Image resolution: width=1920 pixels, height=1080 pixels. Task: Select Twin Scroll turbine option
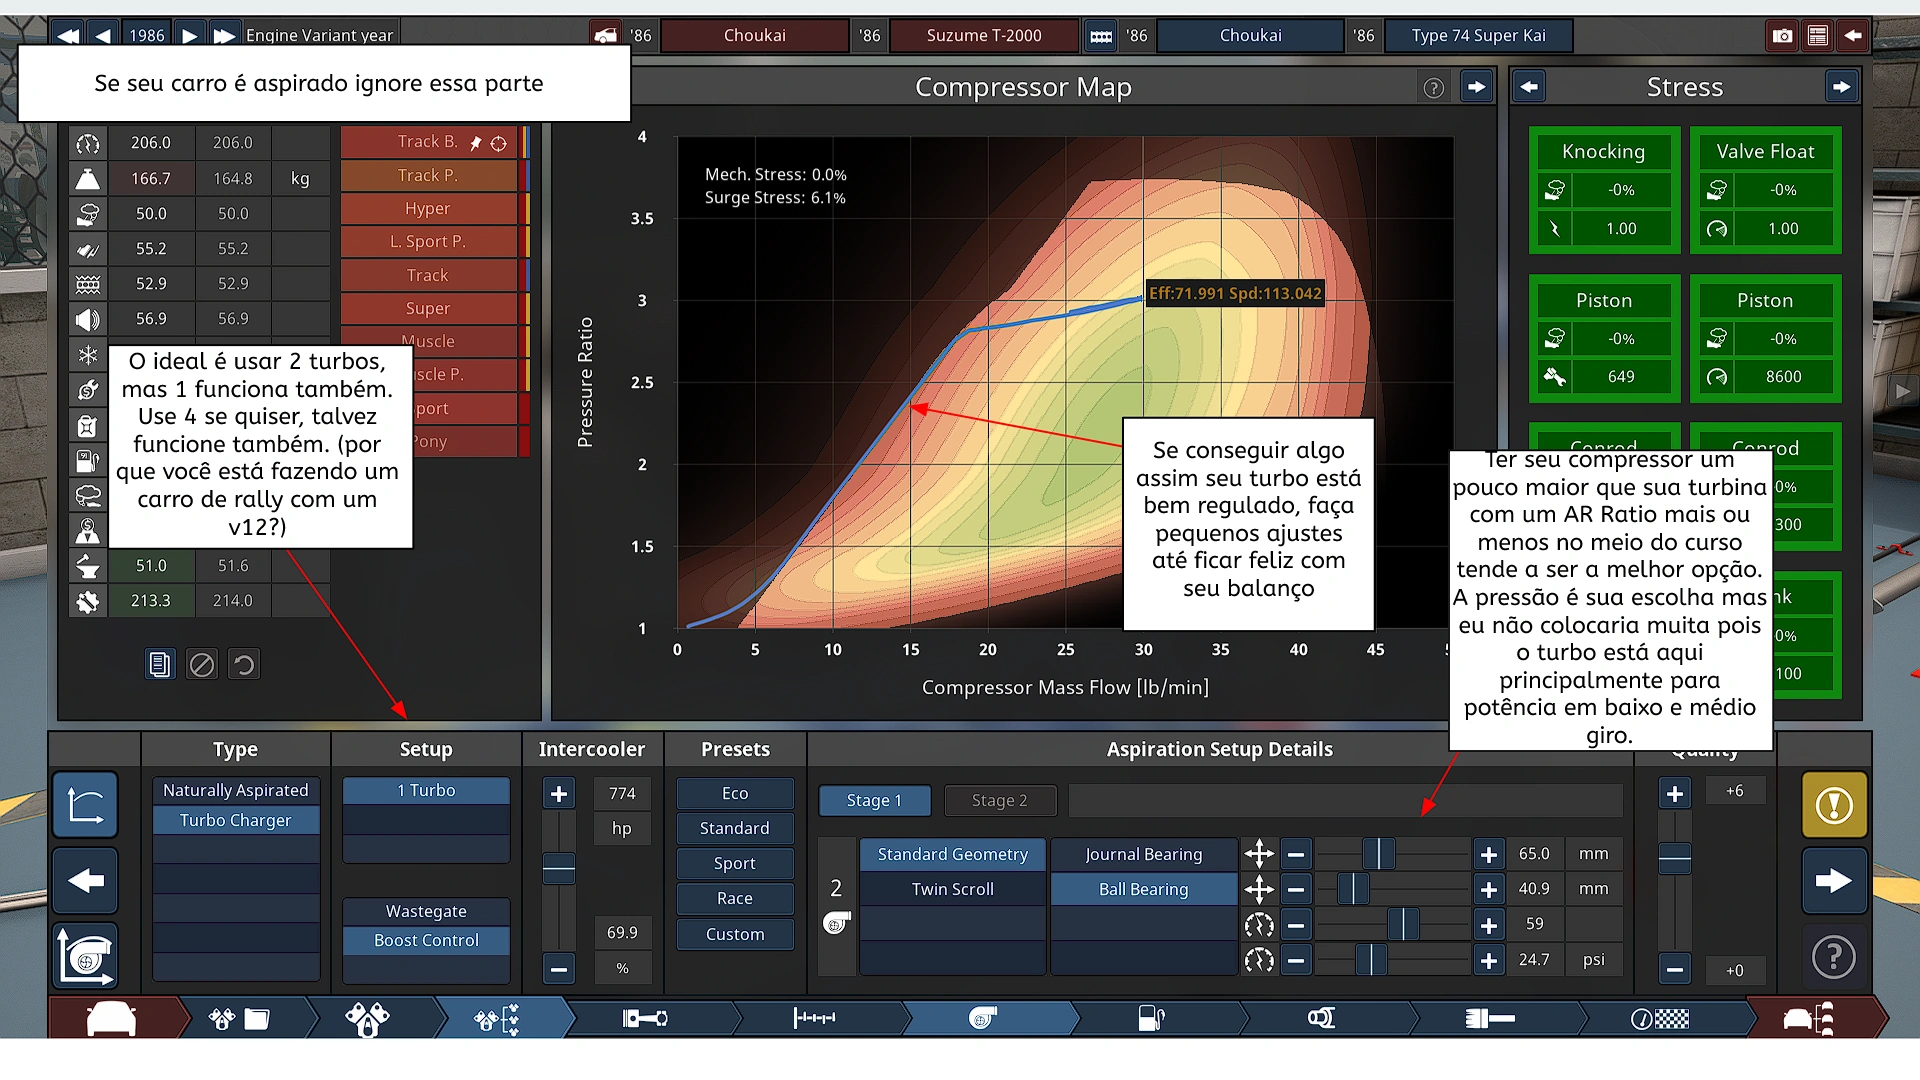pos(952,889)
